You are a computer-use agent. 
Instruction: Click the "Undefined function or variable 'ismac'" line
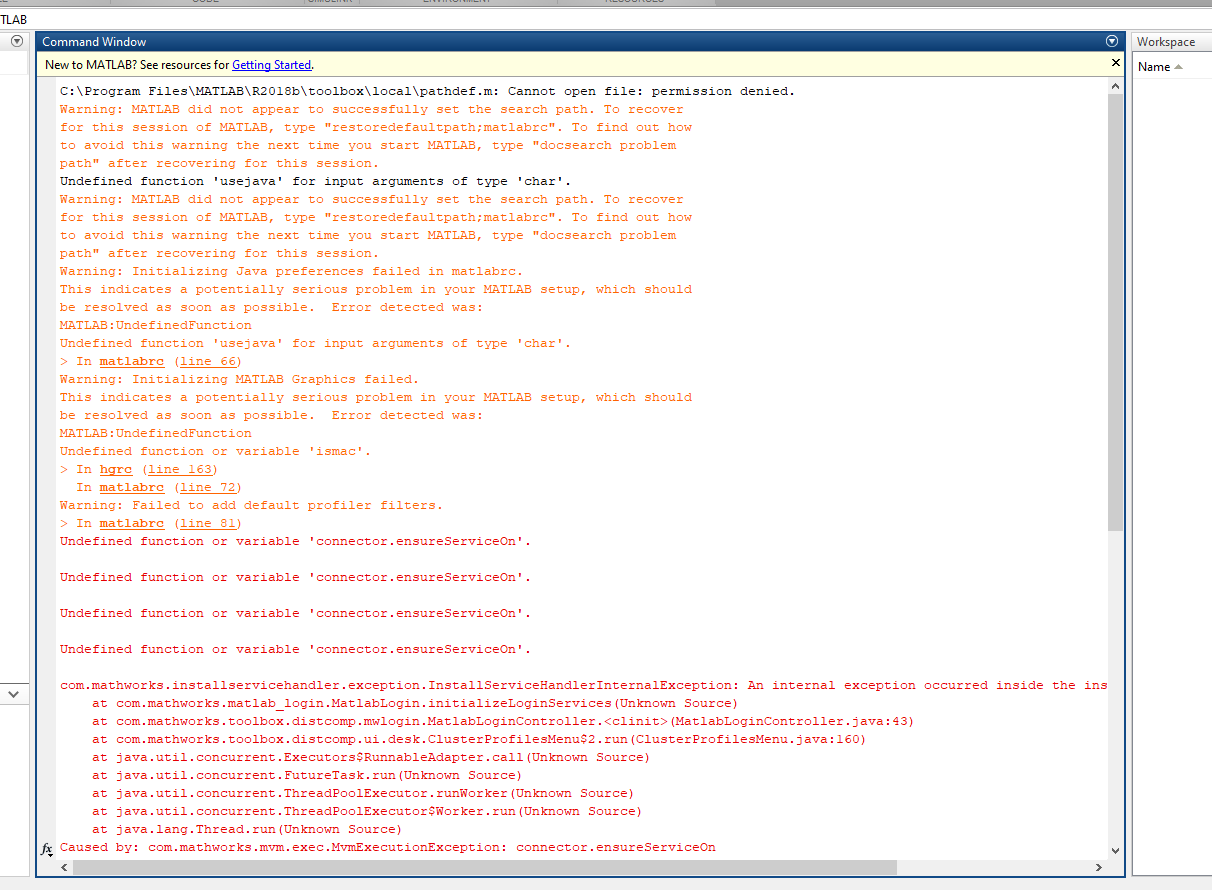coord(215,451)
